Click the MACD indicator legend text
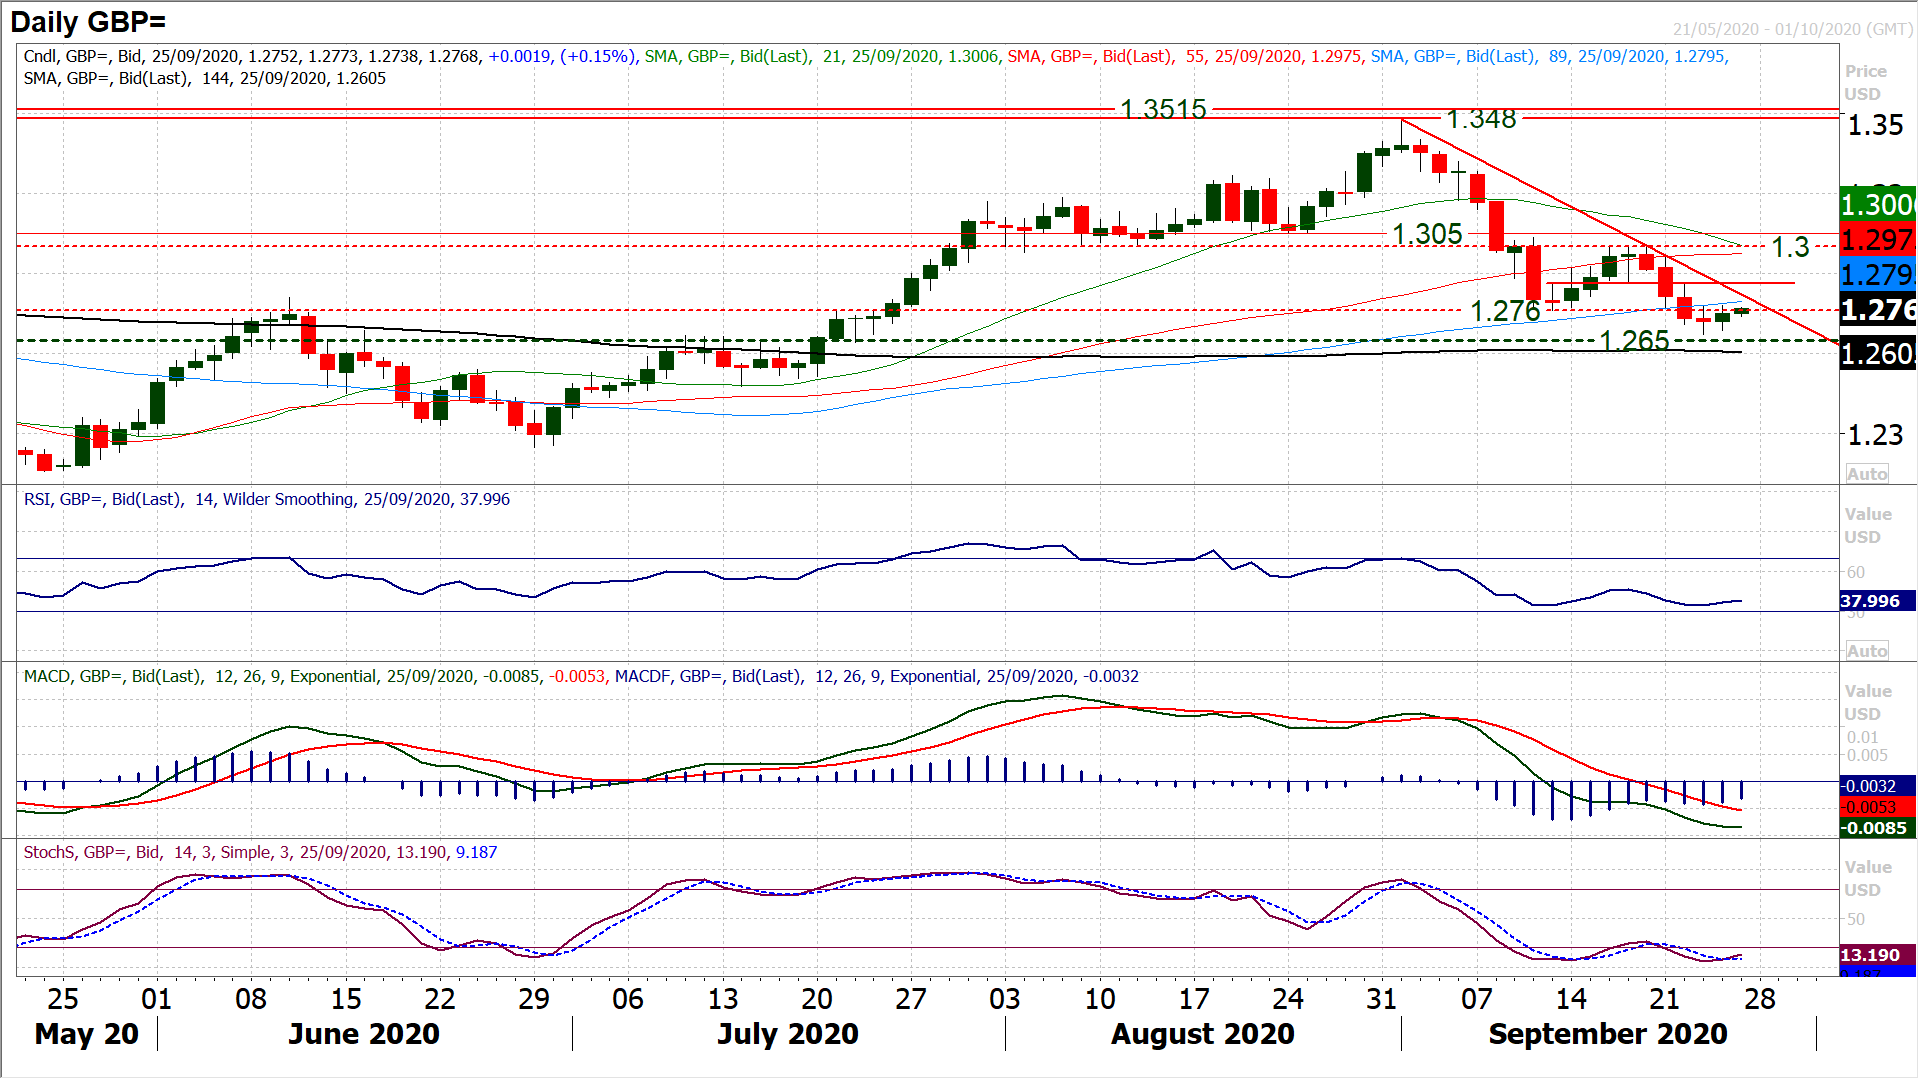 coord(580,676)
